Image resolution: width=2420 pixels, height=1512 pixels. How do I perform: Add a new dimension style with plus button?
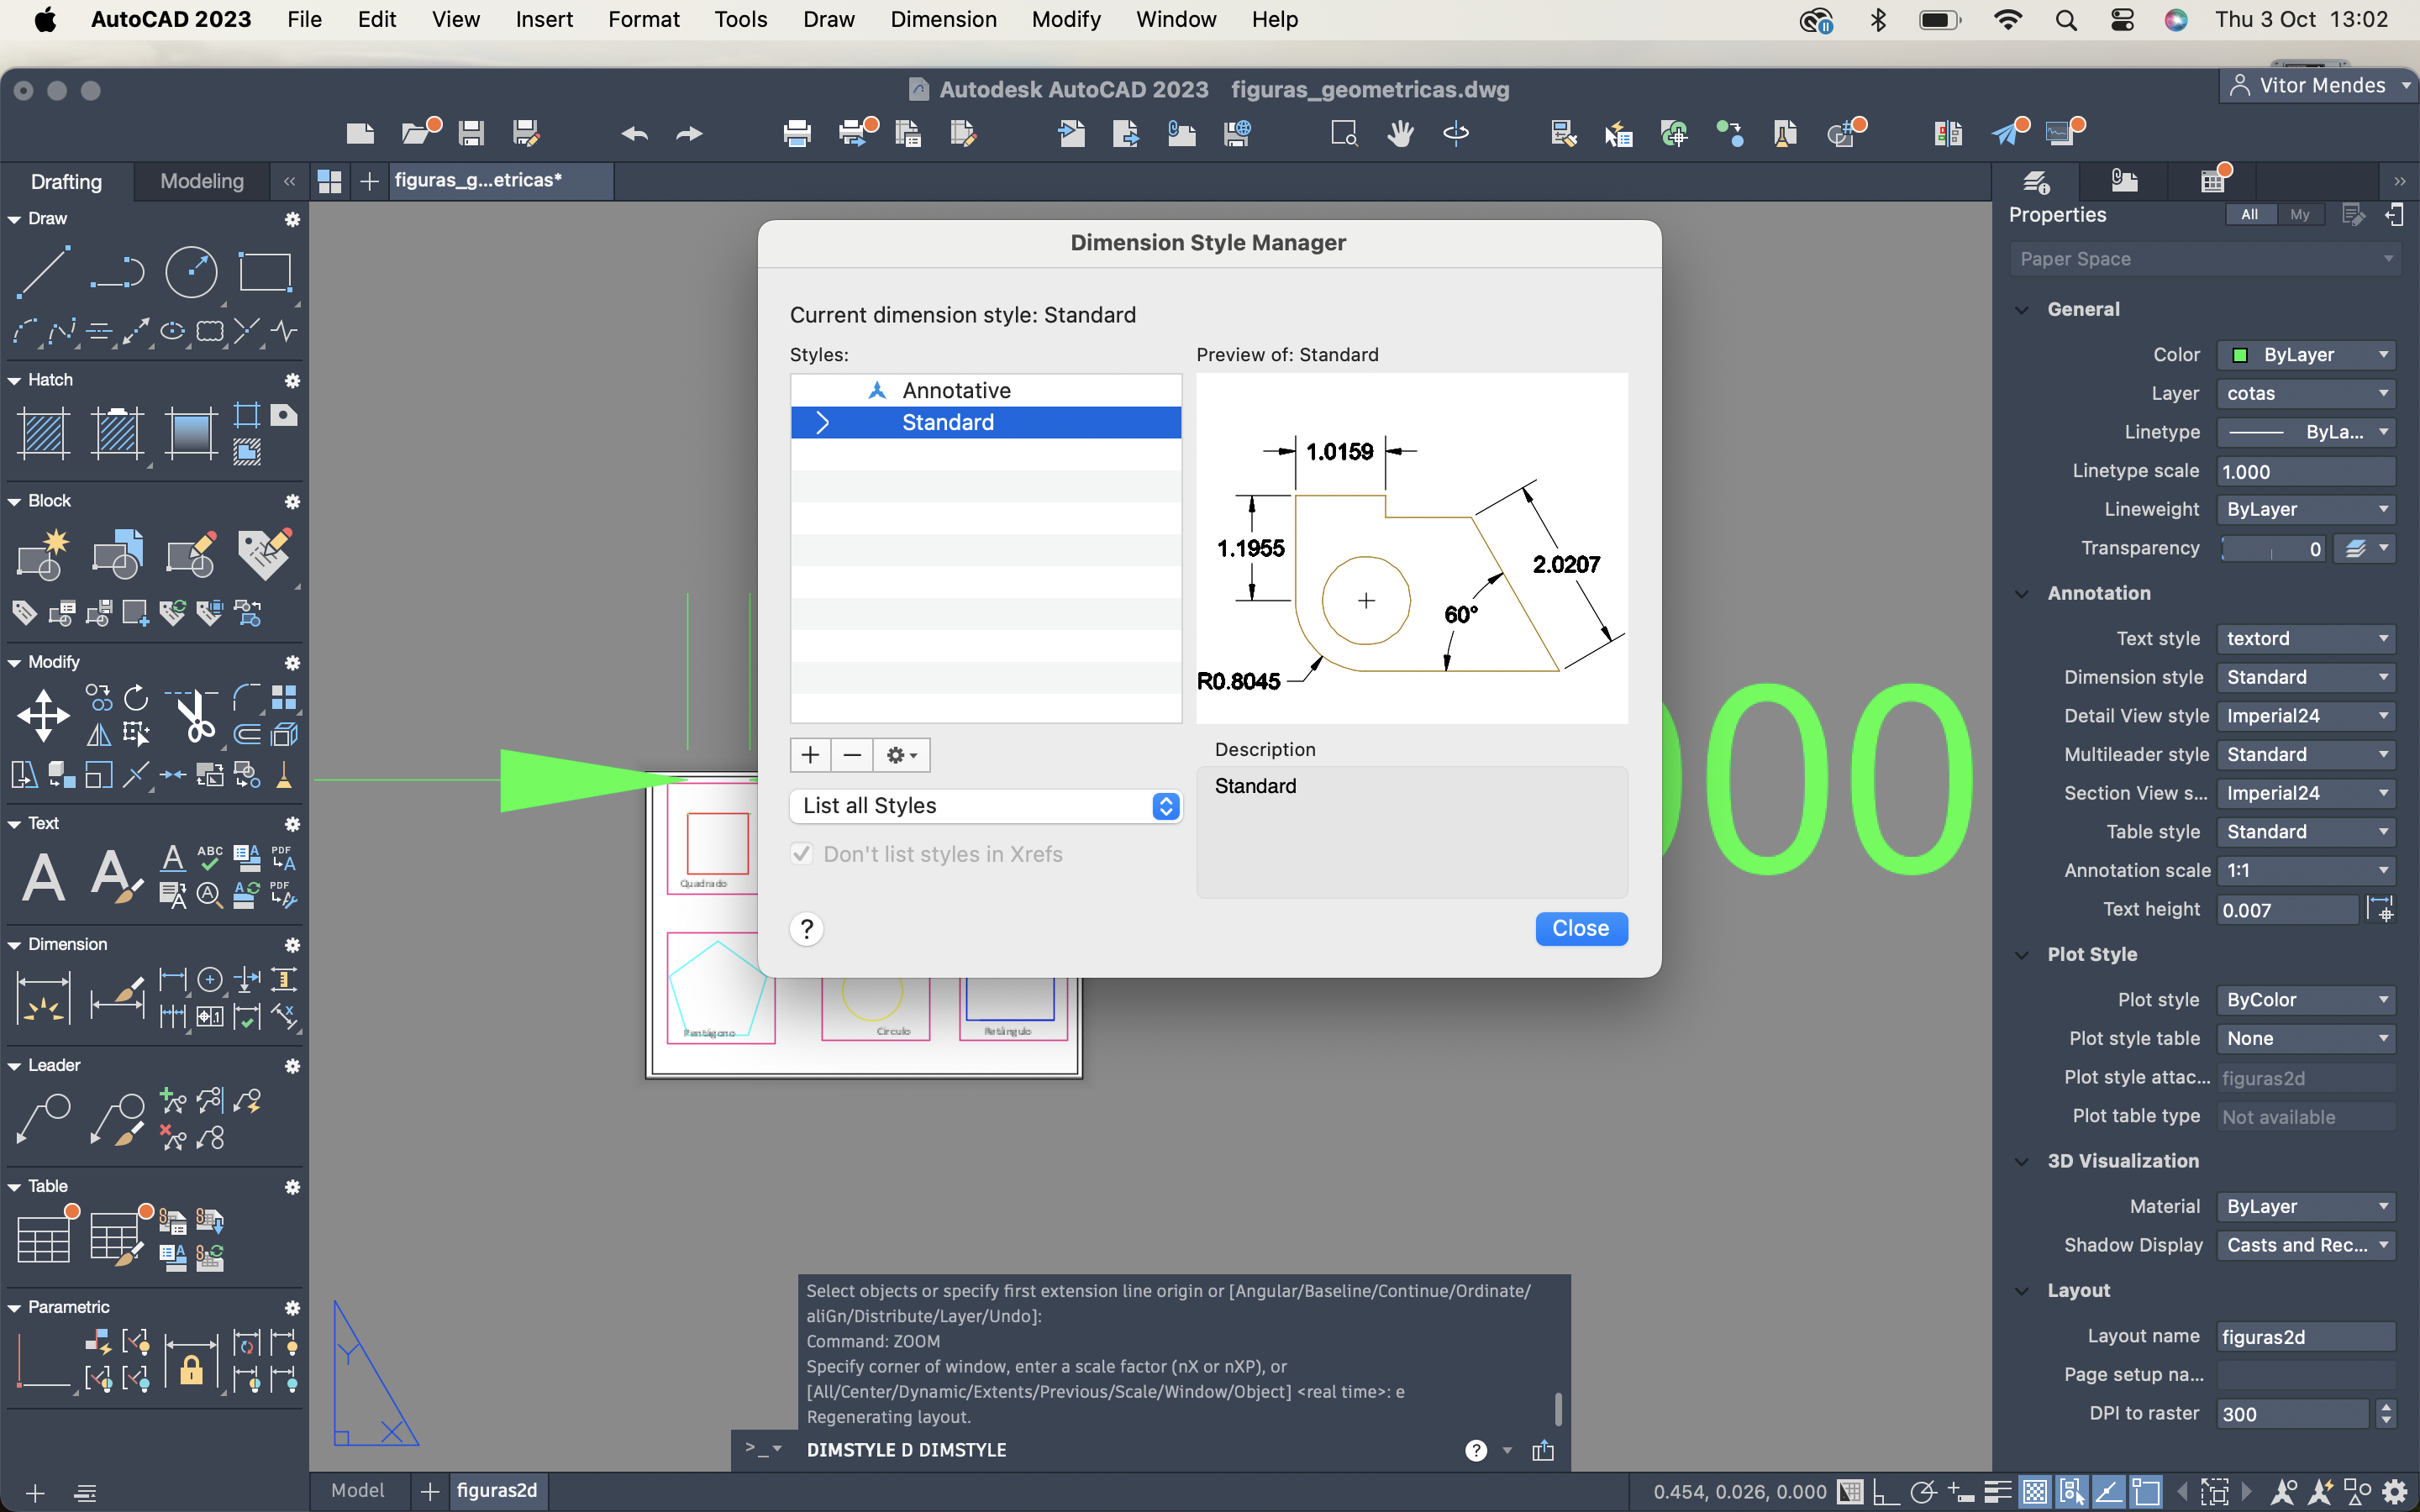coord(810,755)
